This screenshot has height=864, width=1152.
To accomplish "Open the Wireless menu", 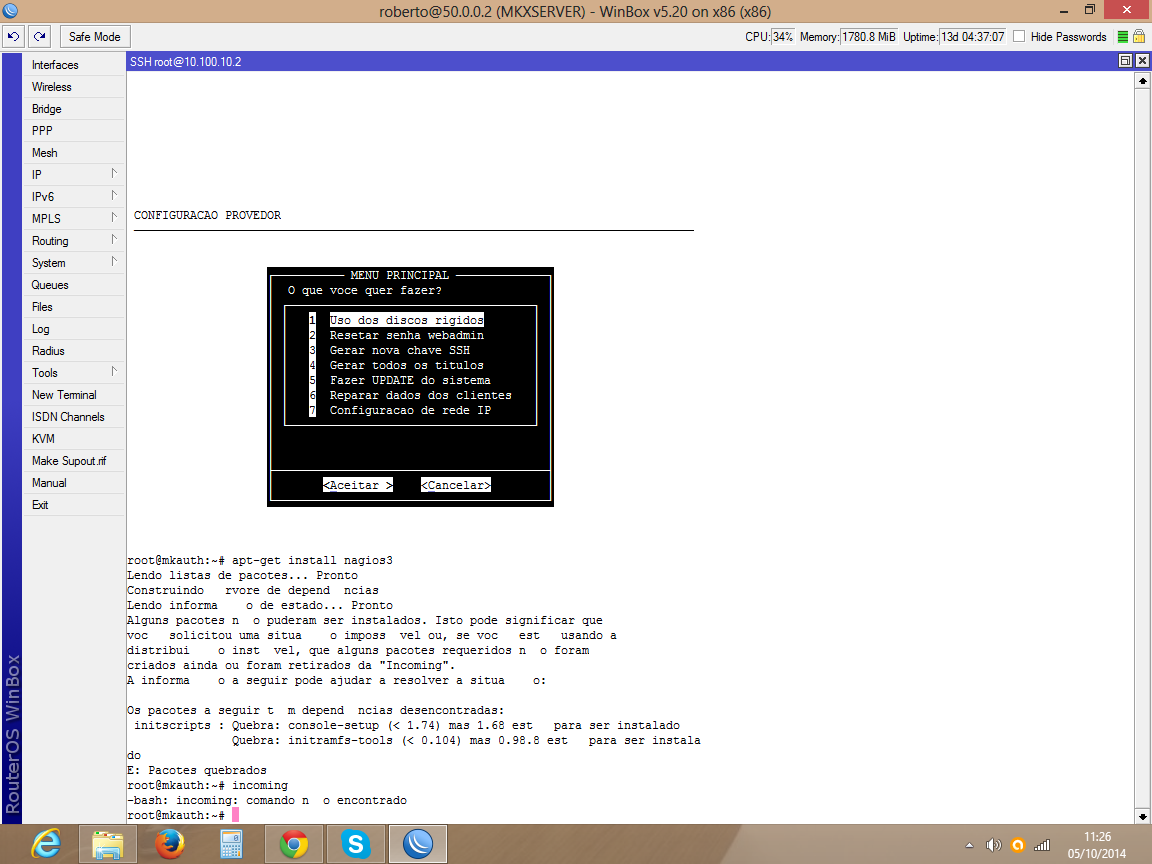I will click(x=73, y=87).
